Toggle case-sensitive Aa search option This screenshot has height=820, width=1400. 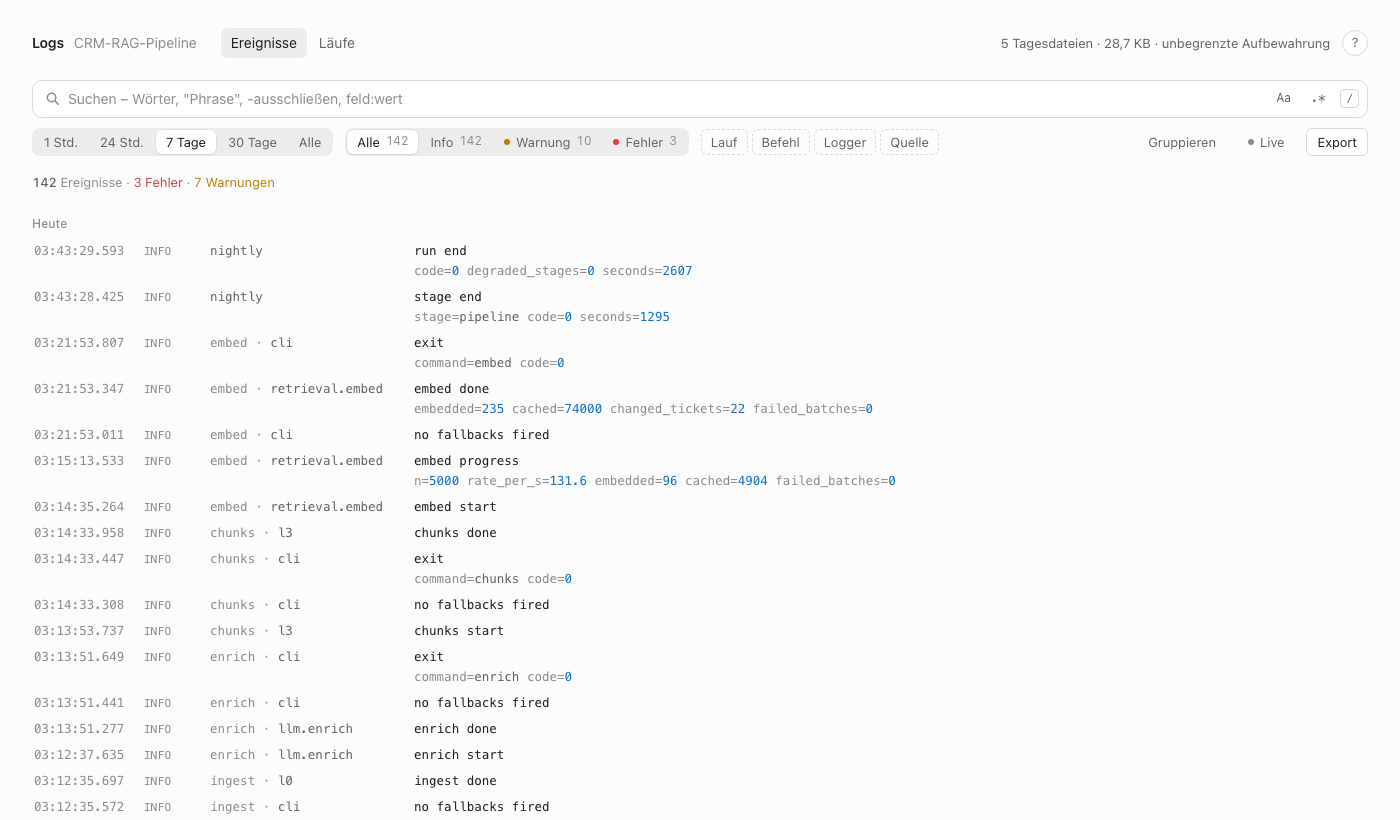(1284, 98)
